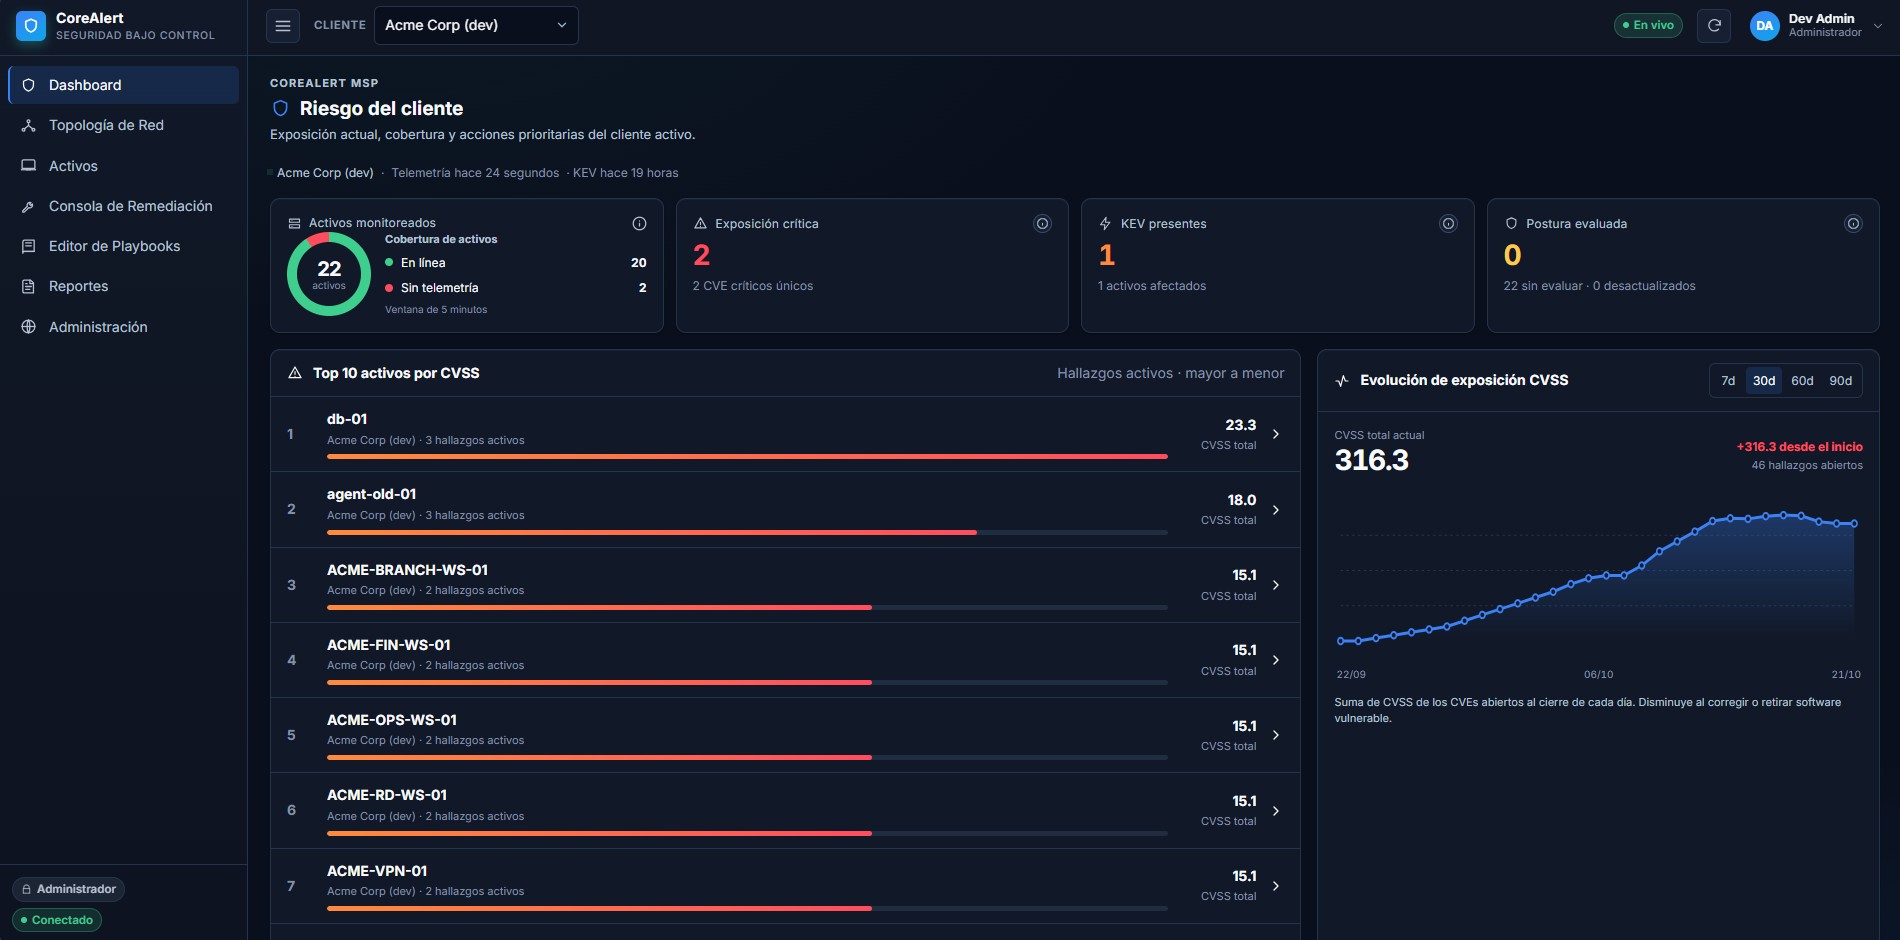Click the warning triangle beside Top 10 activos
The image size is (1900, 940).
pyautogui.click(x=295, y=373)
